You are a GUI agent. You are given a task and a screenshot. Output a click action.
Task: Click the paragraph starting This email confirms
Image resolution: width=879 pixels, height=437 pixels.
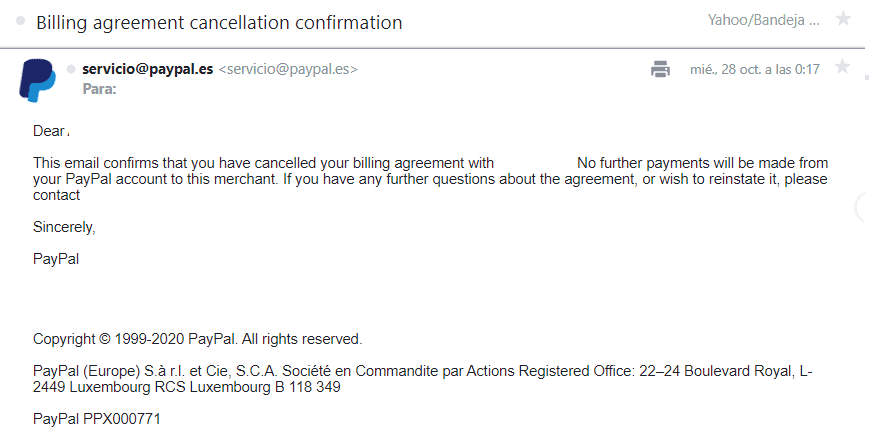tap(431, 179)
